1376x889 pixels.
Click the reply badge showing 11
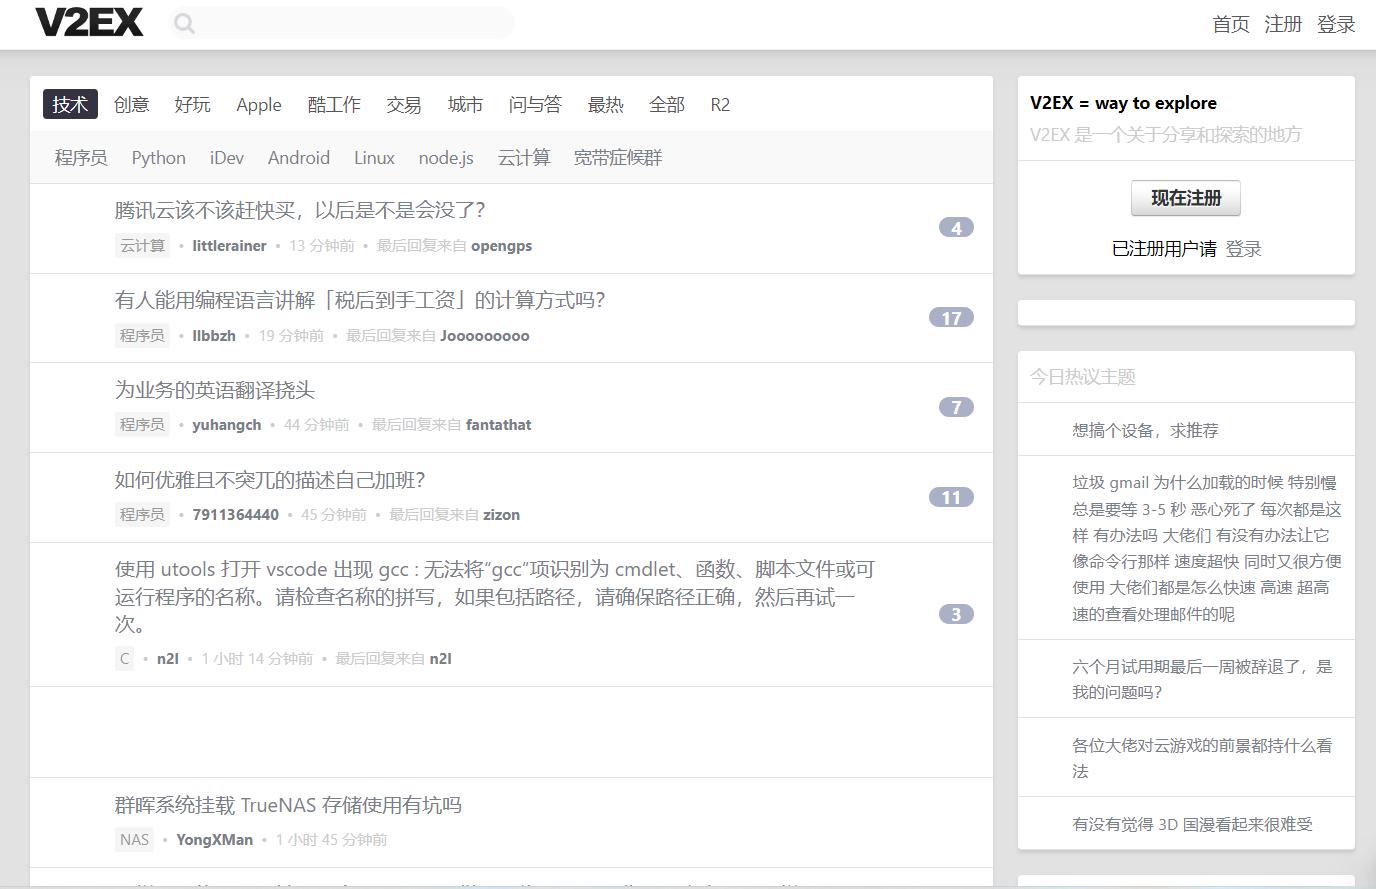[951, 497]
